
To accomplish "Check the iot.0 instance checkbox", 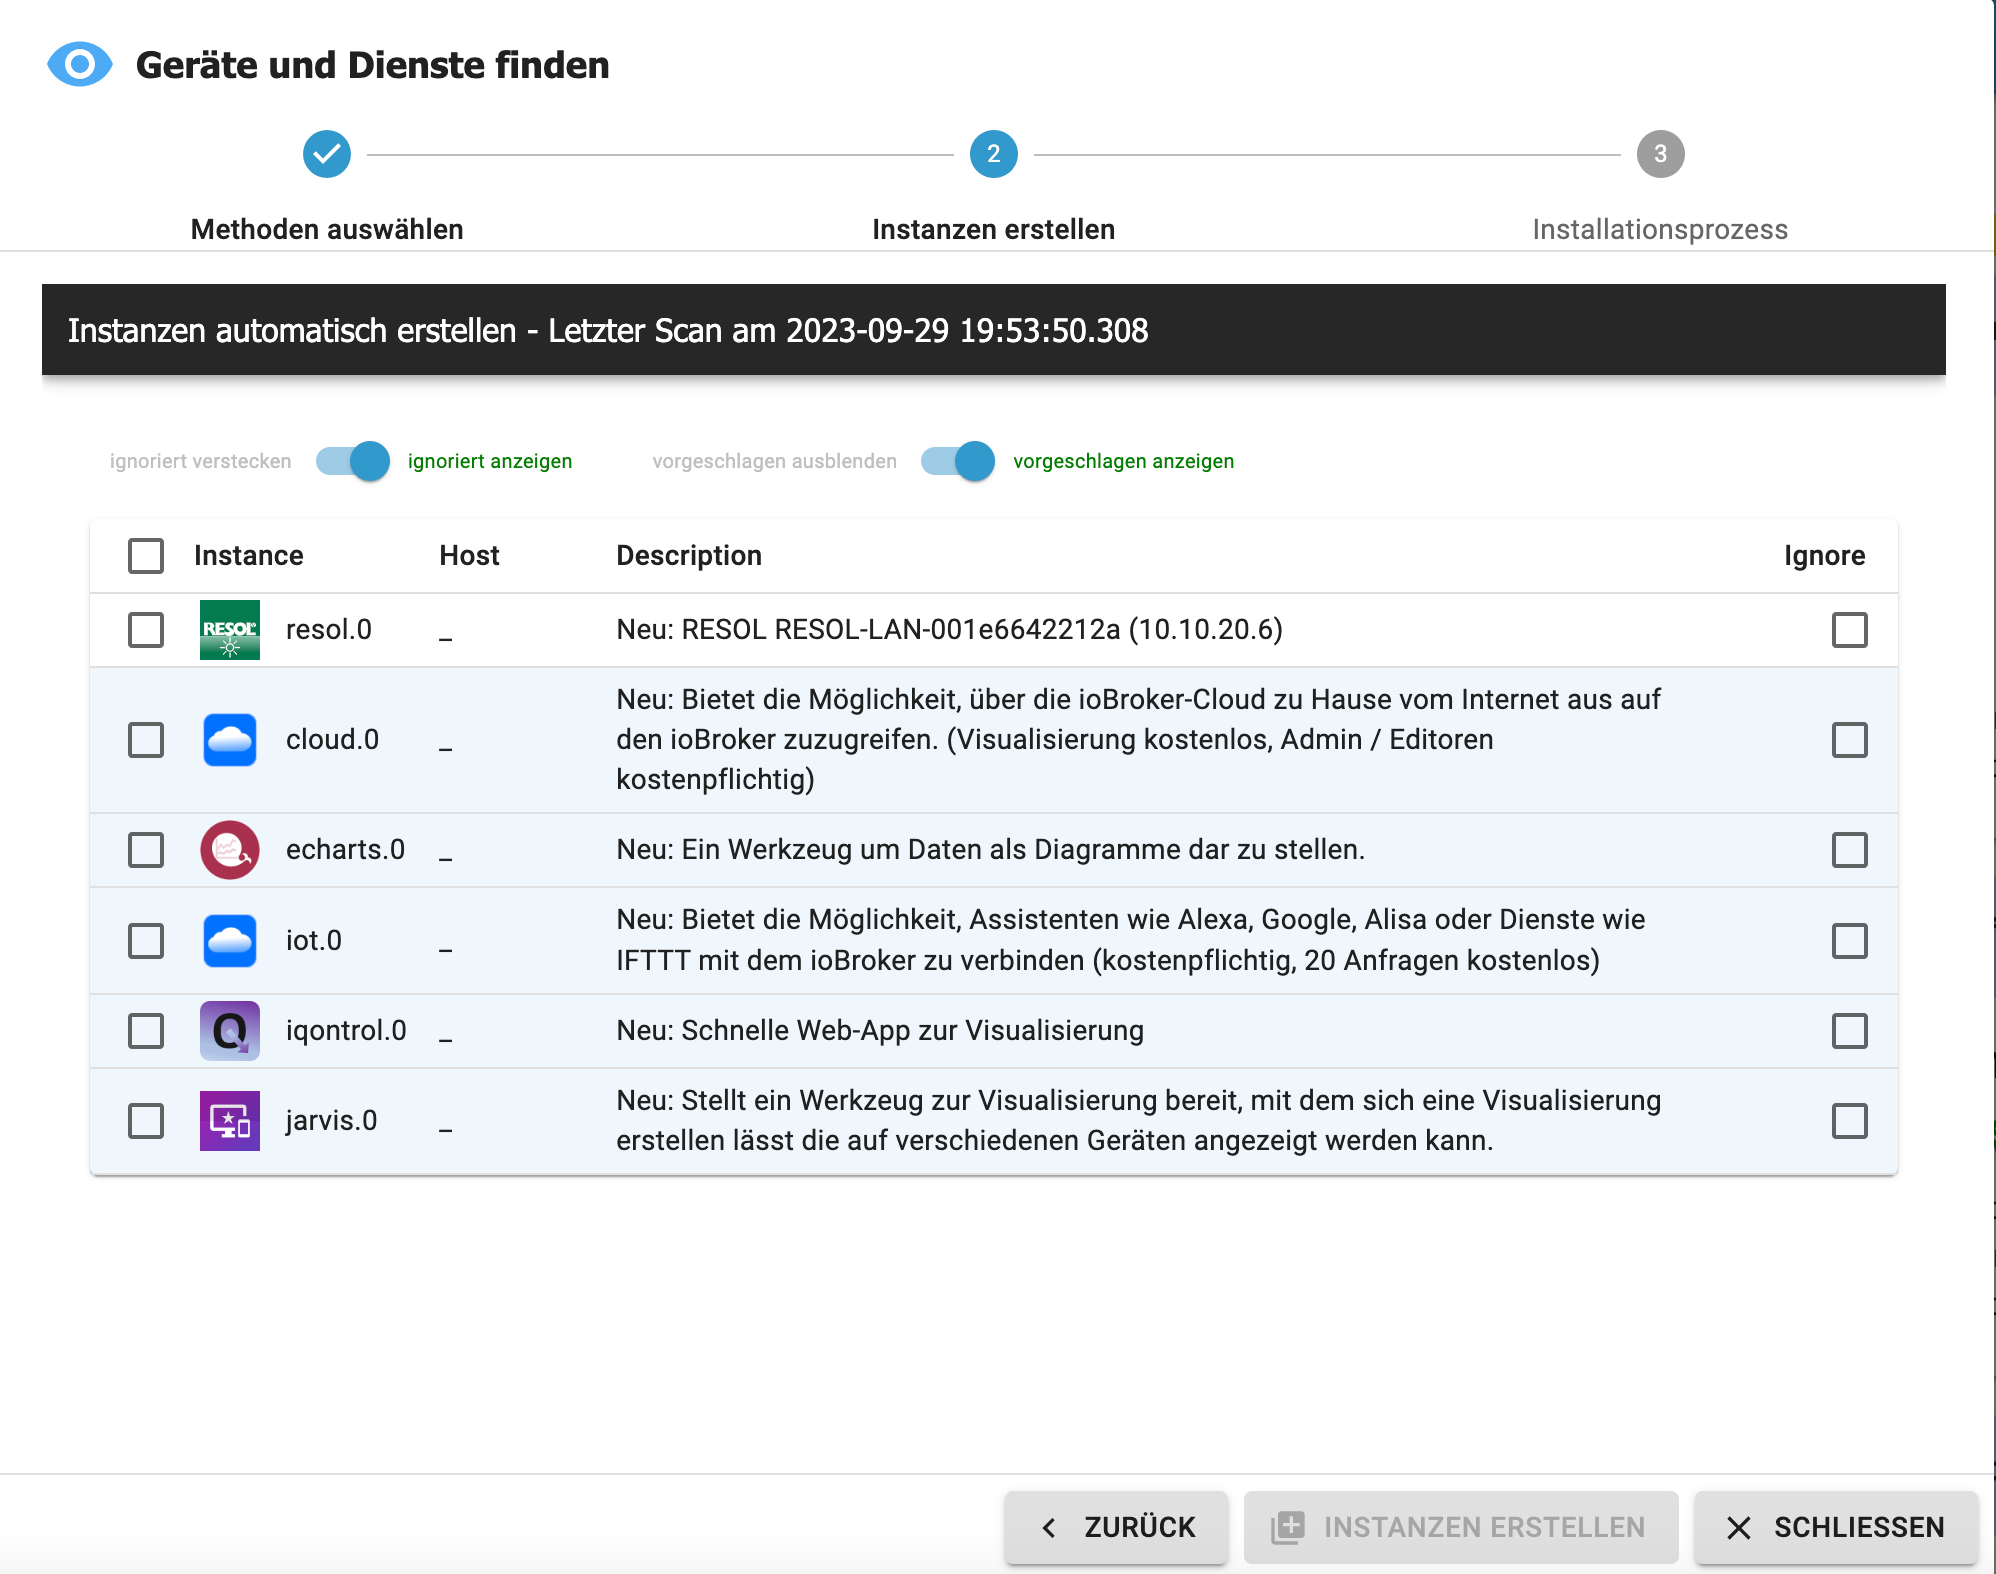I will click(x=146, y=941).
